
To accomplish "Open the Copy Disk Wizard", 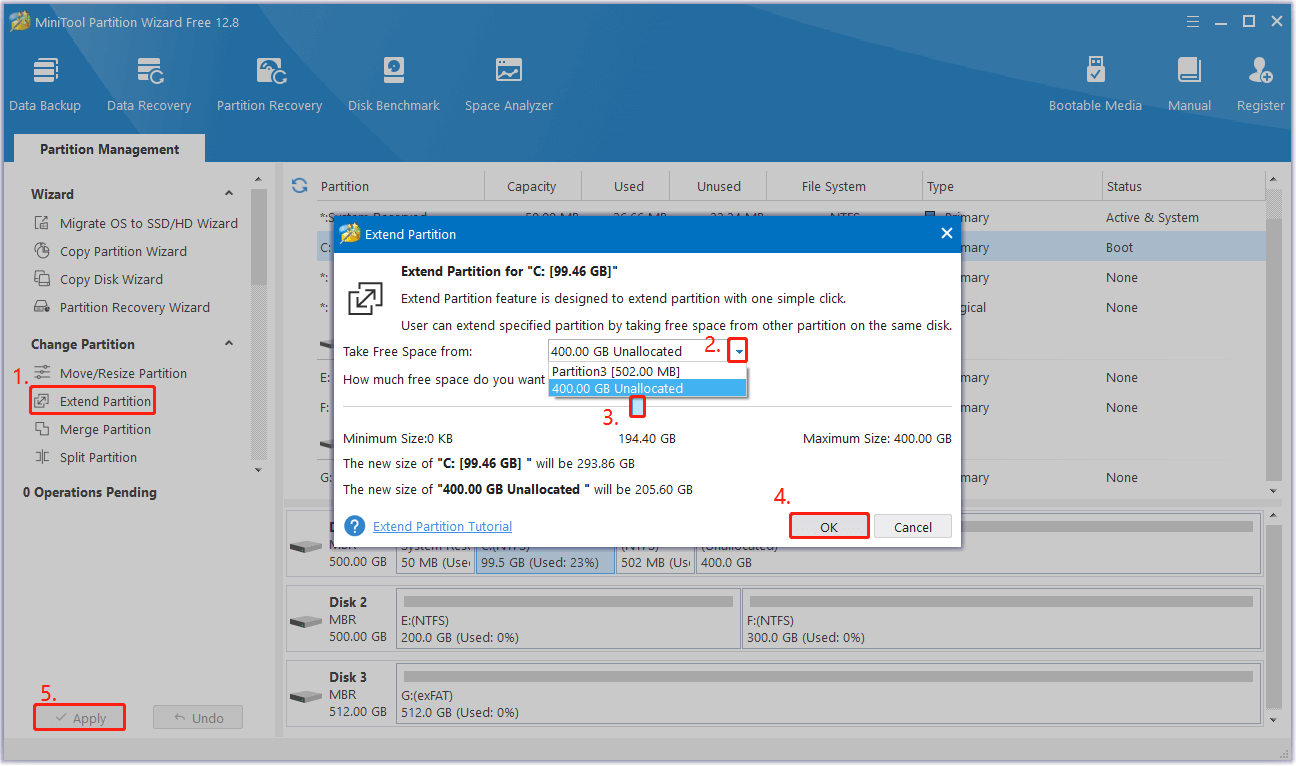I will pos(99,279).
